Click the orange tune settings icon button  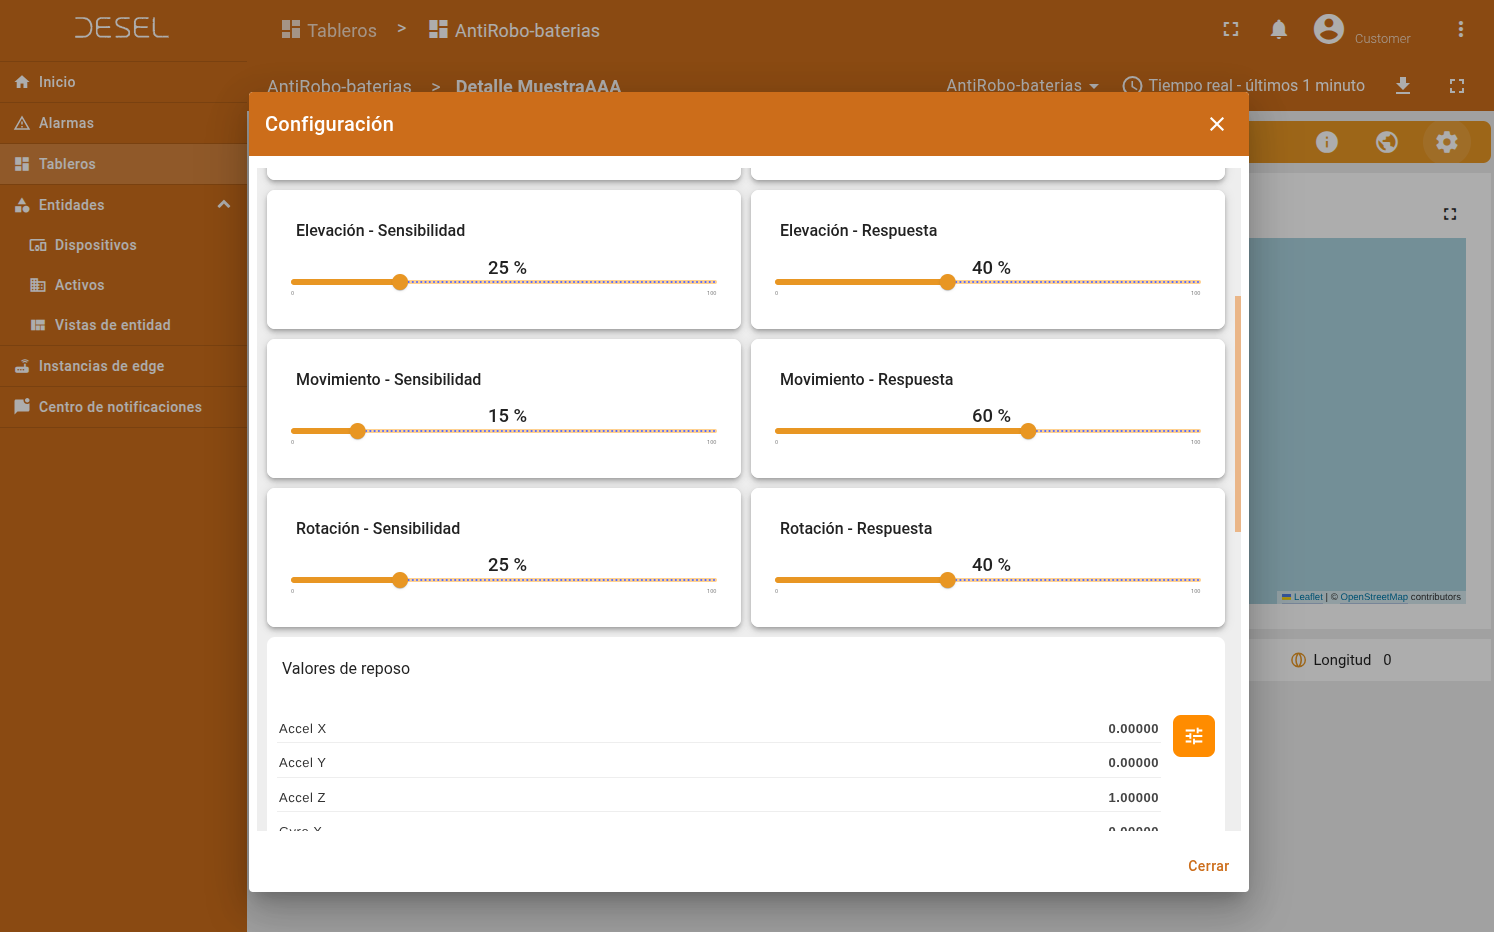click(x=1193, y=736)
